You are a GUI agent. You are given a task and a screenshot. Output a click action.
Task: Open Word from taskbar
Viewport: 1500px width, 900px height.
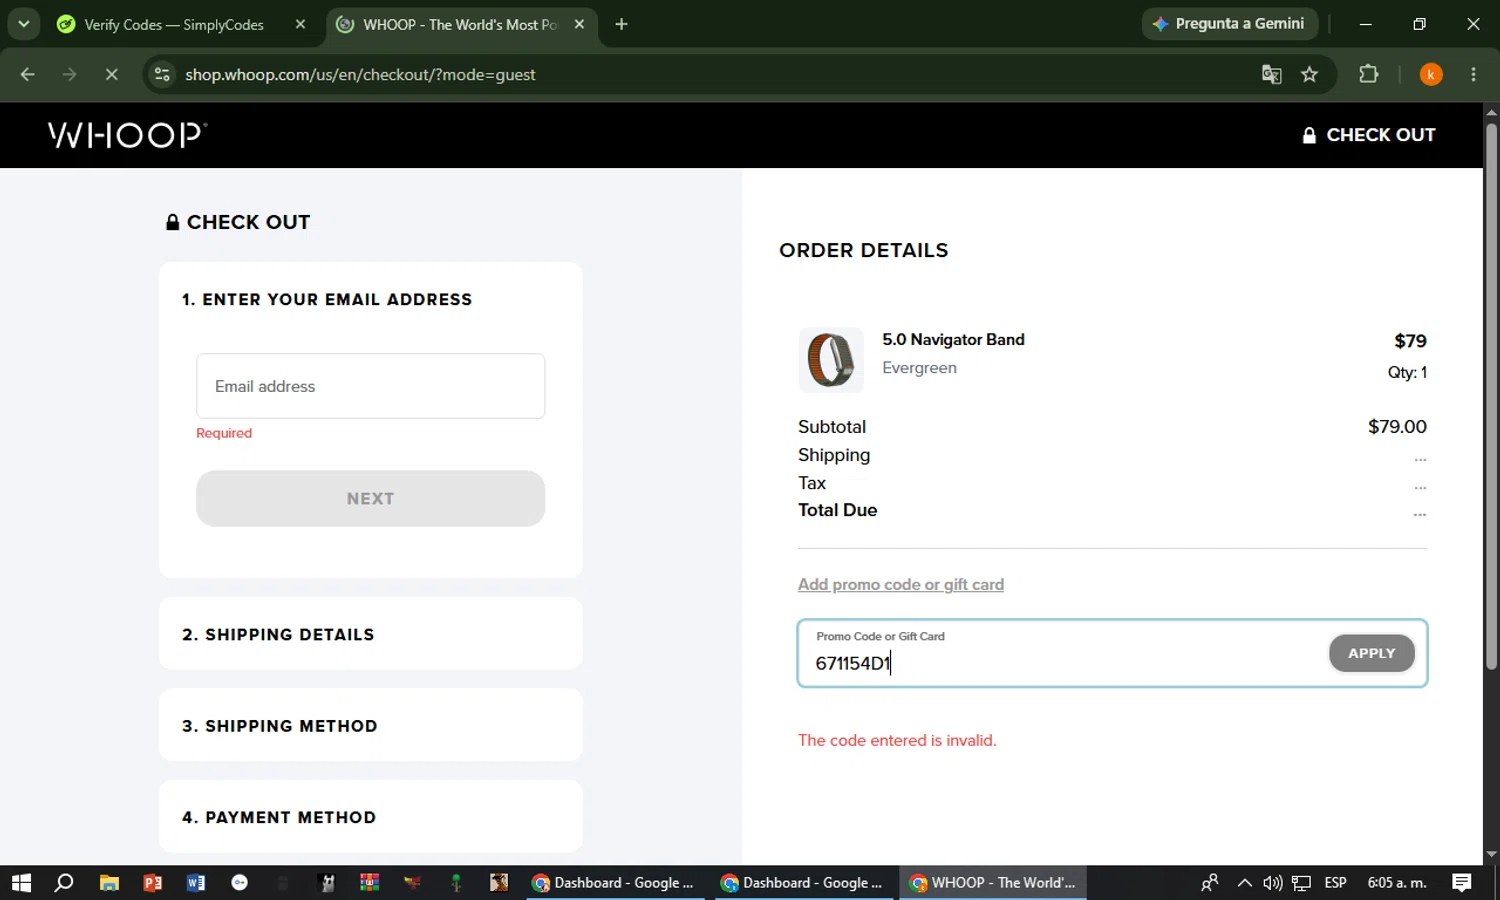tap(196, 883)
